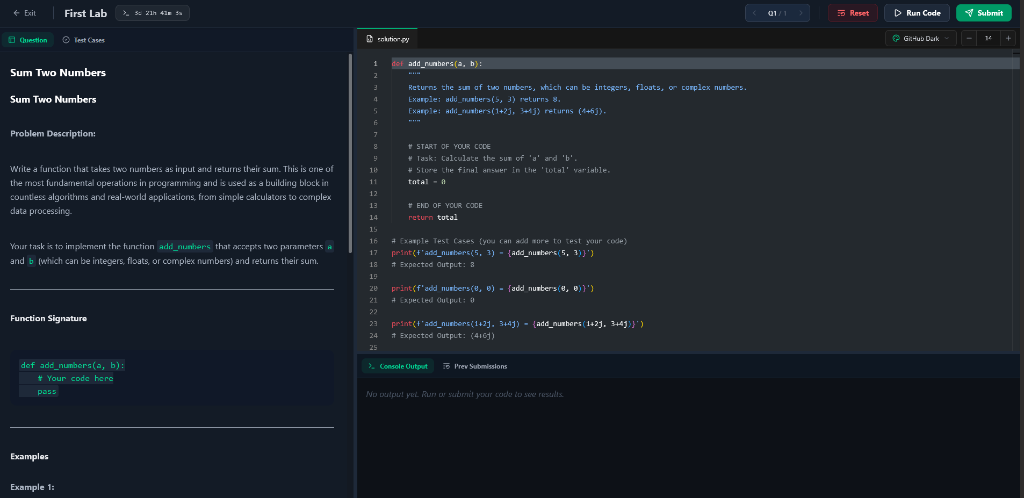Click the '# Expected Output: (4+6j)' comment
The image size is (1024, 498).
click(x=443, y=335)
